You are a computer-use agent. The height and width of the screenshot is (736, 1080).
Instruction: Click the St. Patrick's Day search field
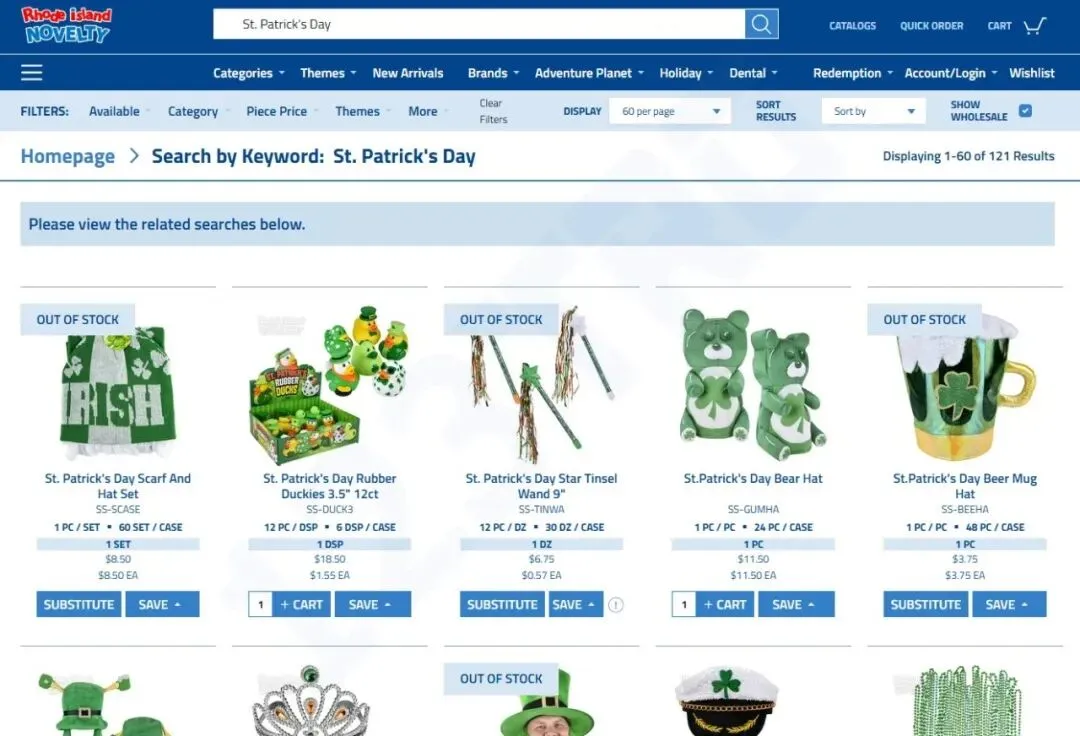pos(479,24)
